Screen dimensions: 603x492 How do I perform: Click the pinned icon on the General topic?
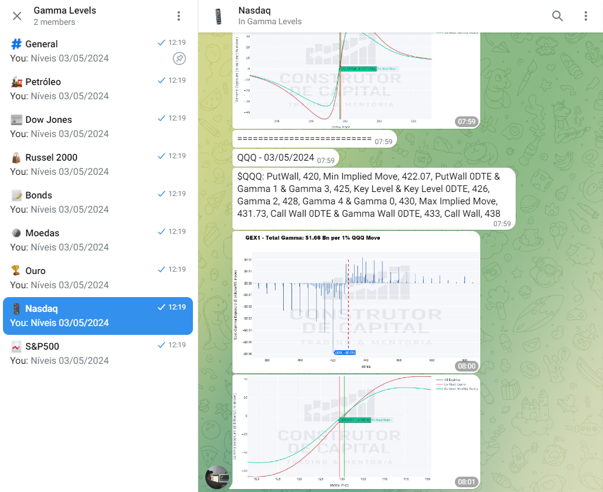pyautogui.click(x=179, y=58)
